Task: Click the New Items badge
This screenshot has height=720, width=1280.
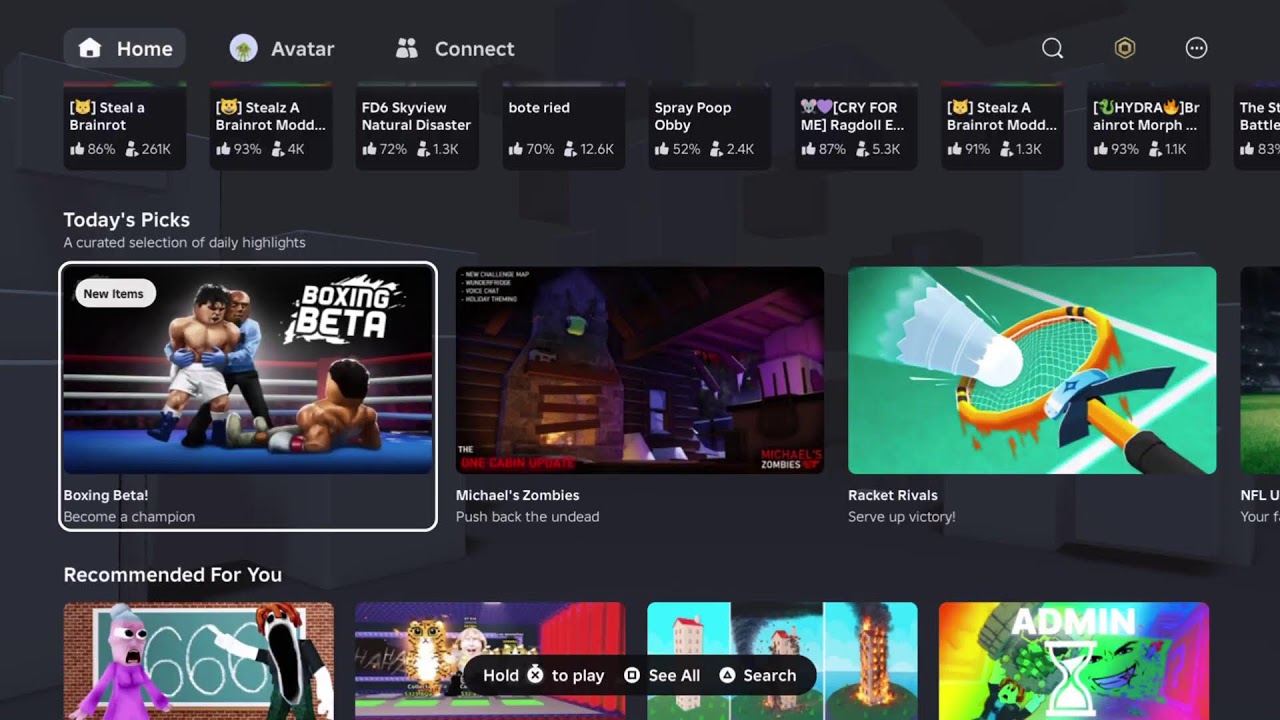Action: click(114, 293)
